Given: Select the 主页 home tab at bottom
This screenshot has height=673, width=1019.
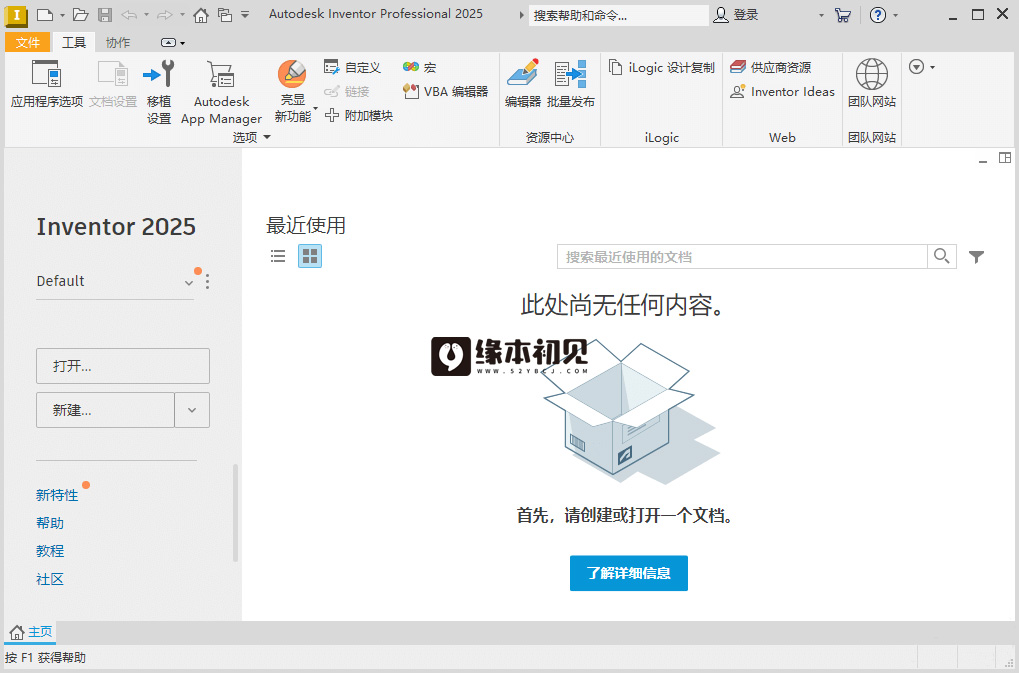Looking at the screenshot, I should click(x=31, y=632).
